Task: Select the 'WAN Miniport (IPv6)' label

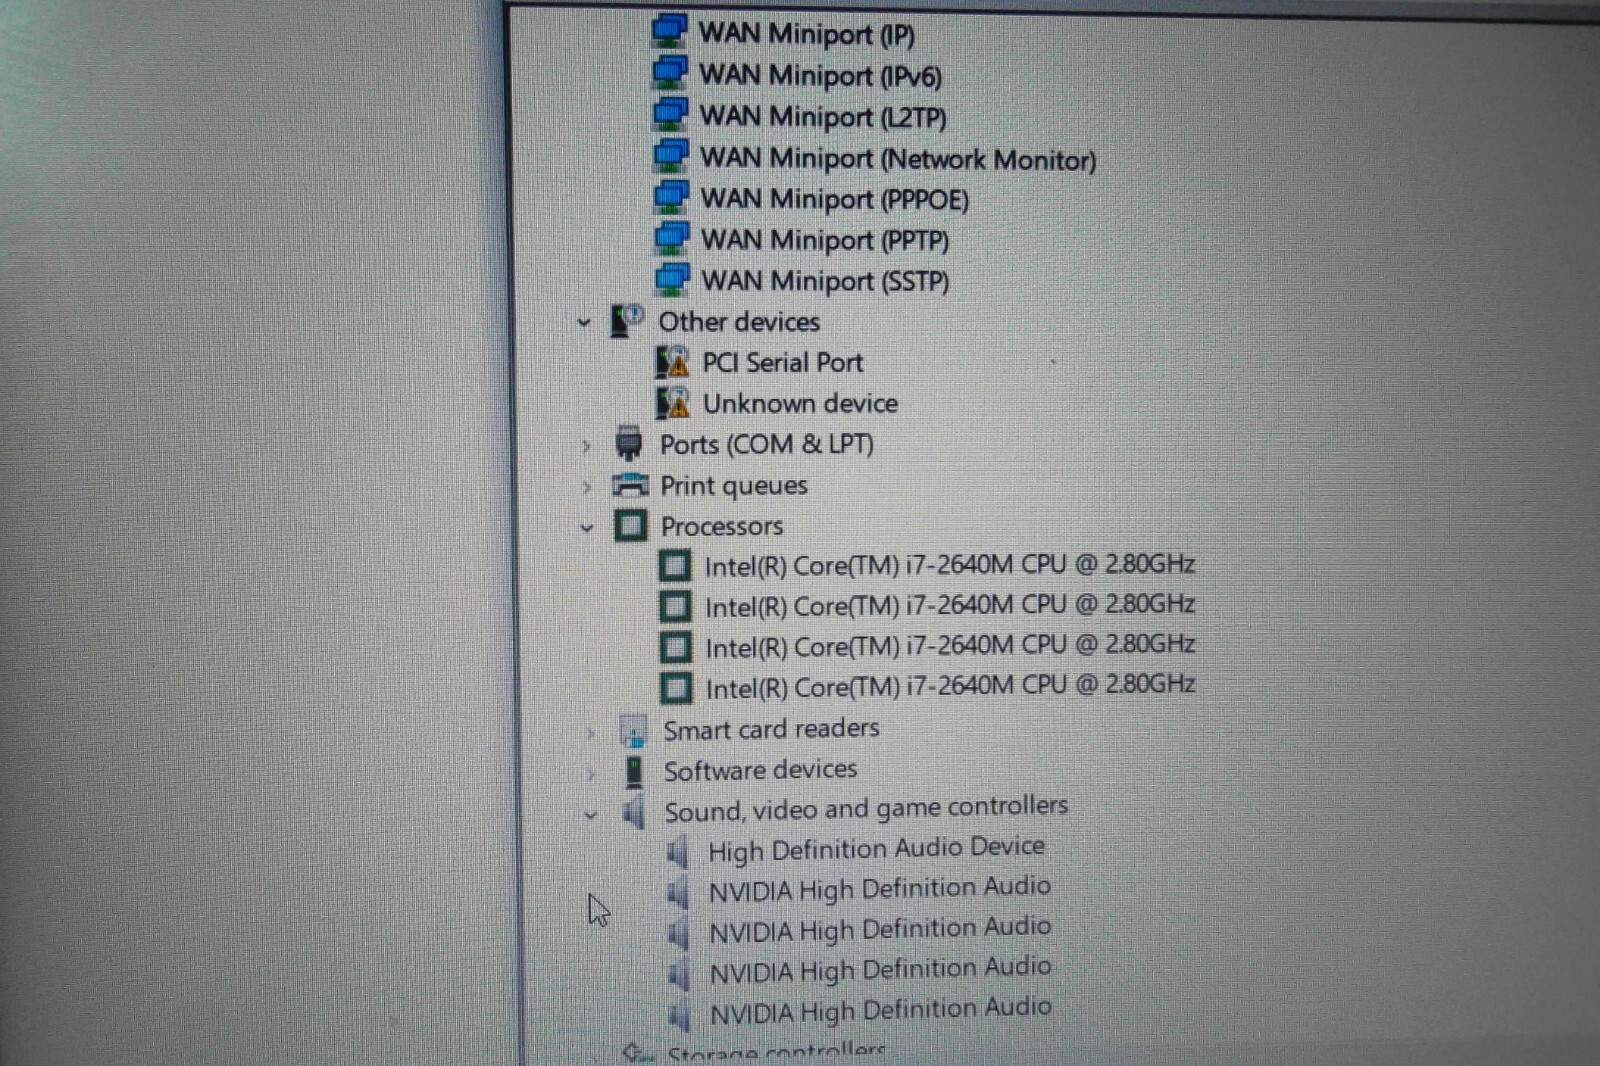Action: point(820,75)
